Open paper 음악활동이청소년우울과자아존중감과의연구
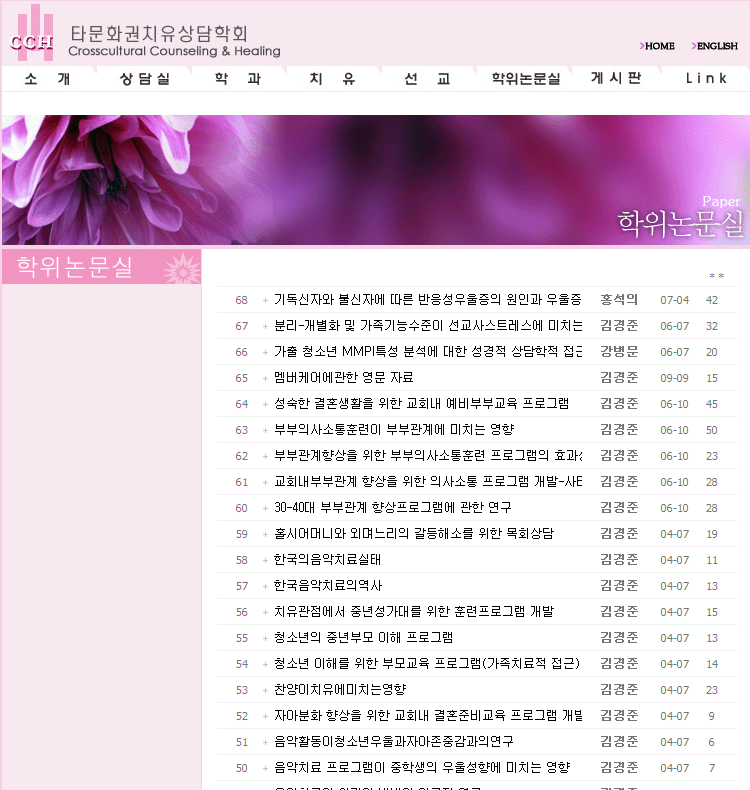The height and width of the screenshot is (790, 750). pos(394,742)
